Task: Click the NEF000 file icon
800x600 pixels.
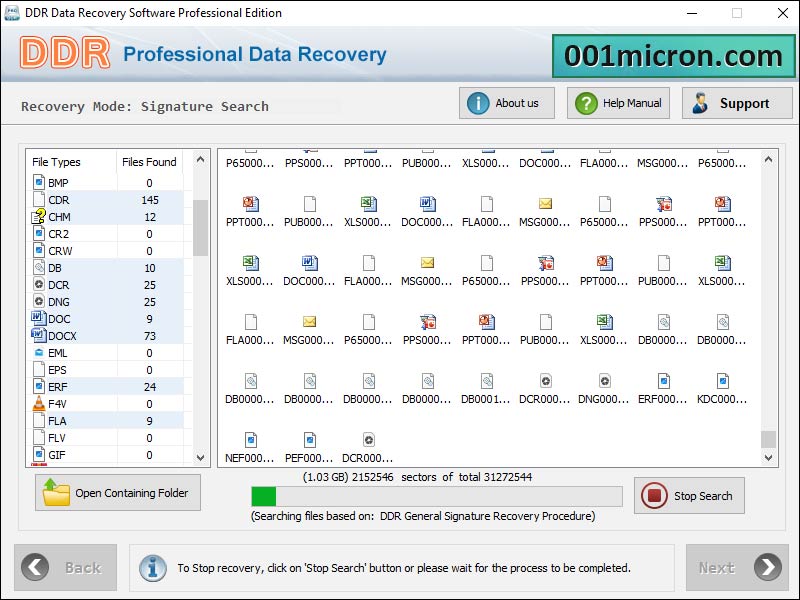Action: click(x=250, y=439)
